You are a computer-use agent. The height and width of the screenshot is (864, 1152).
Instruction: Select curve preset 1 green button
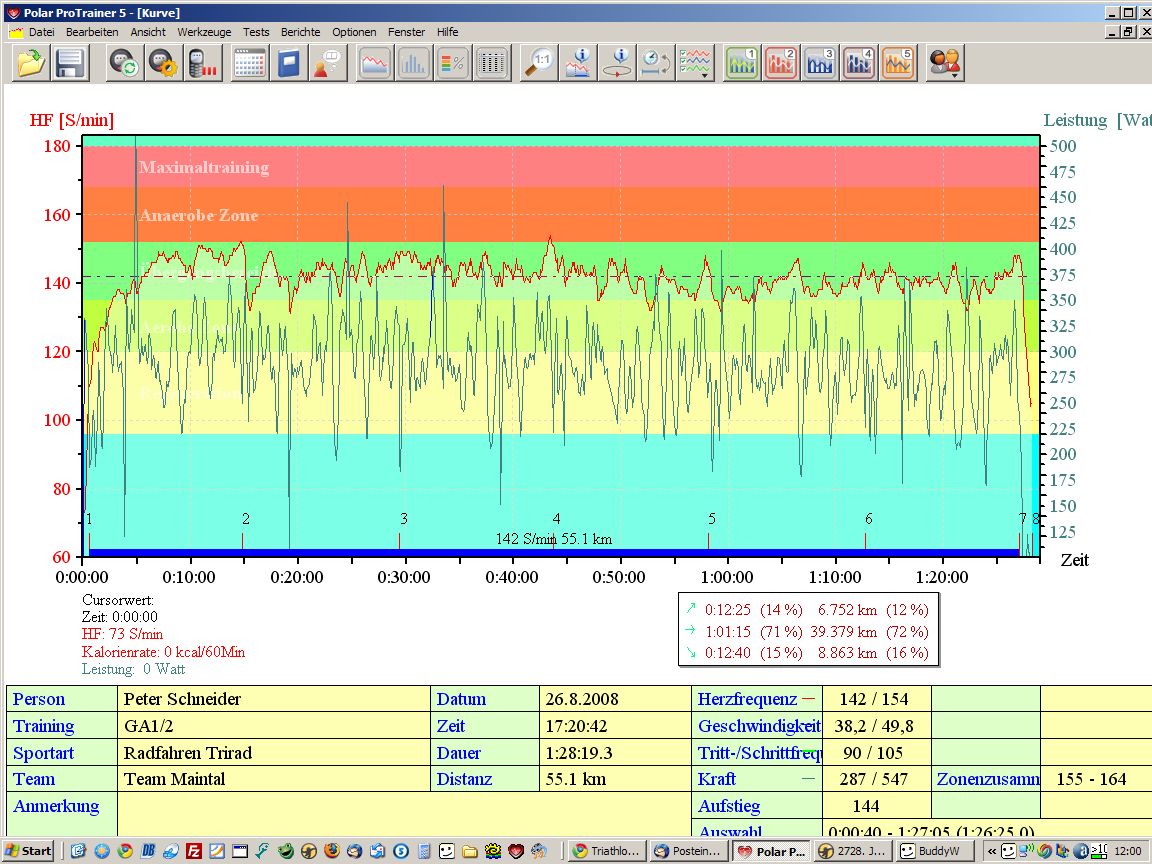(742, 64)
